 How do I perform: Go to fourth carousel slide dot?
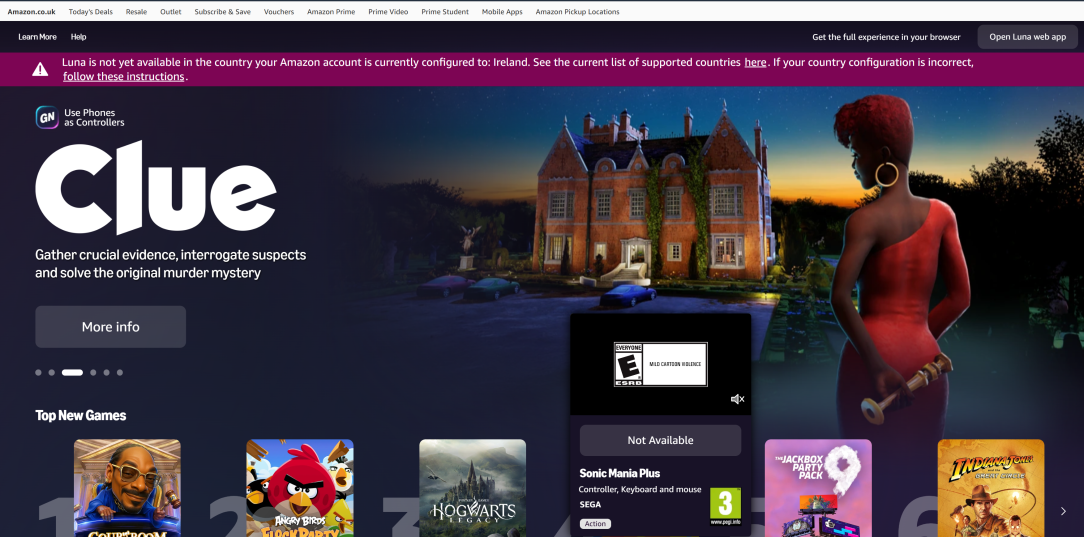[x=93, y=373]
